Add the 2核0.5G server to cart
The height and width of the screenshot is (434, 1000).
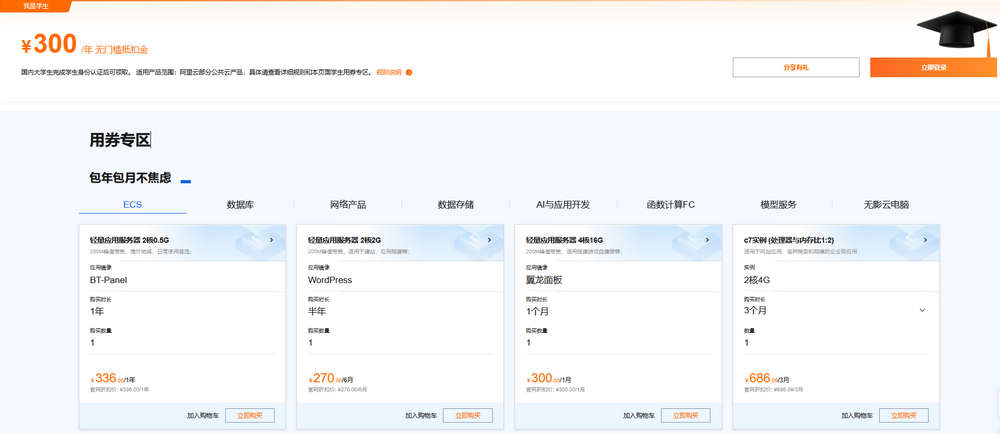click(x=203, y=415)
